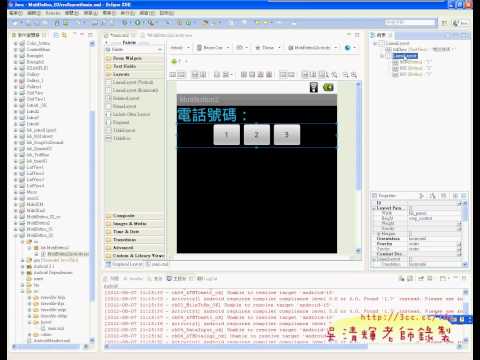Expand the values folder

pos(29,335)
